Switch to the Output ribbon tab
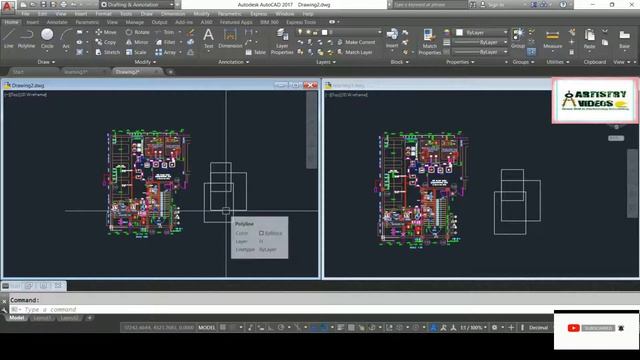Viewport: 640px width, 360px height. coord(159,22)
